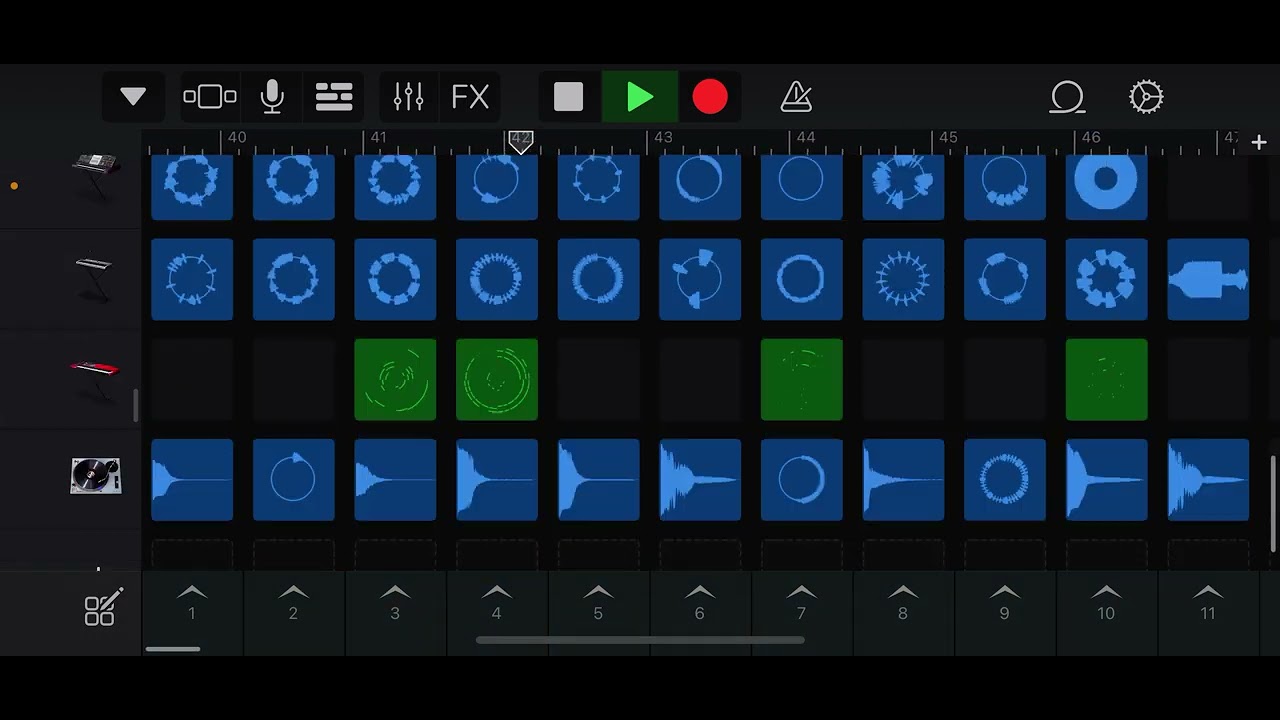This screenshot has height=720, width=1280.
Task: Tap turntable row cell in column 1
Action: pyautogui.click(x=192, y=480)
